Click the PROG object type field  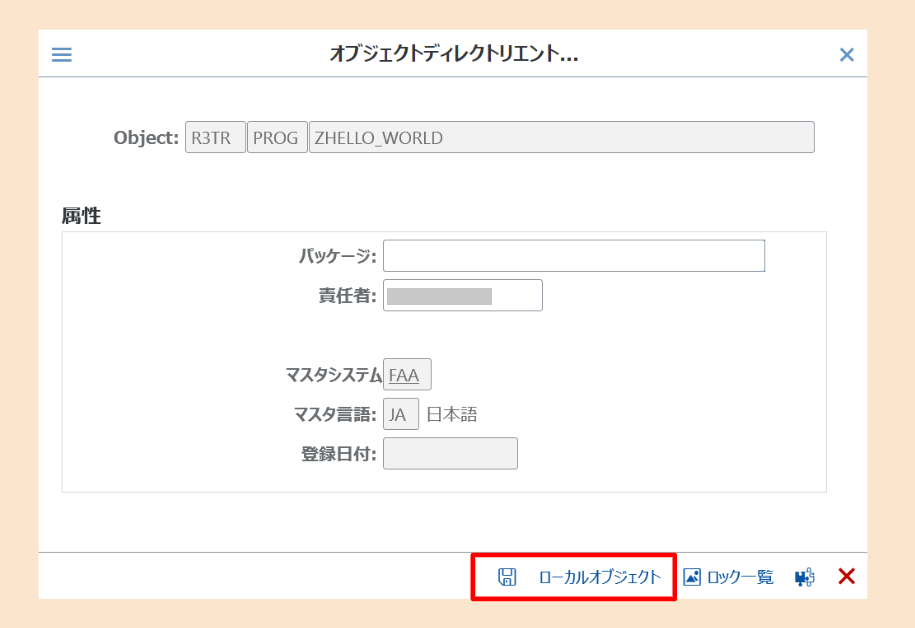click(277, 137)
